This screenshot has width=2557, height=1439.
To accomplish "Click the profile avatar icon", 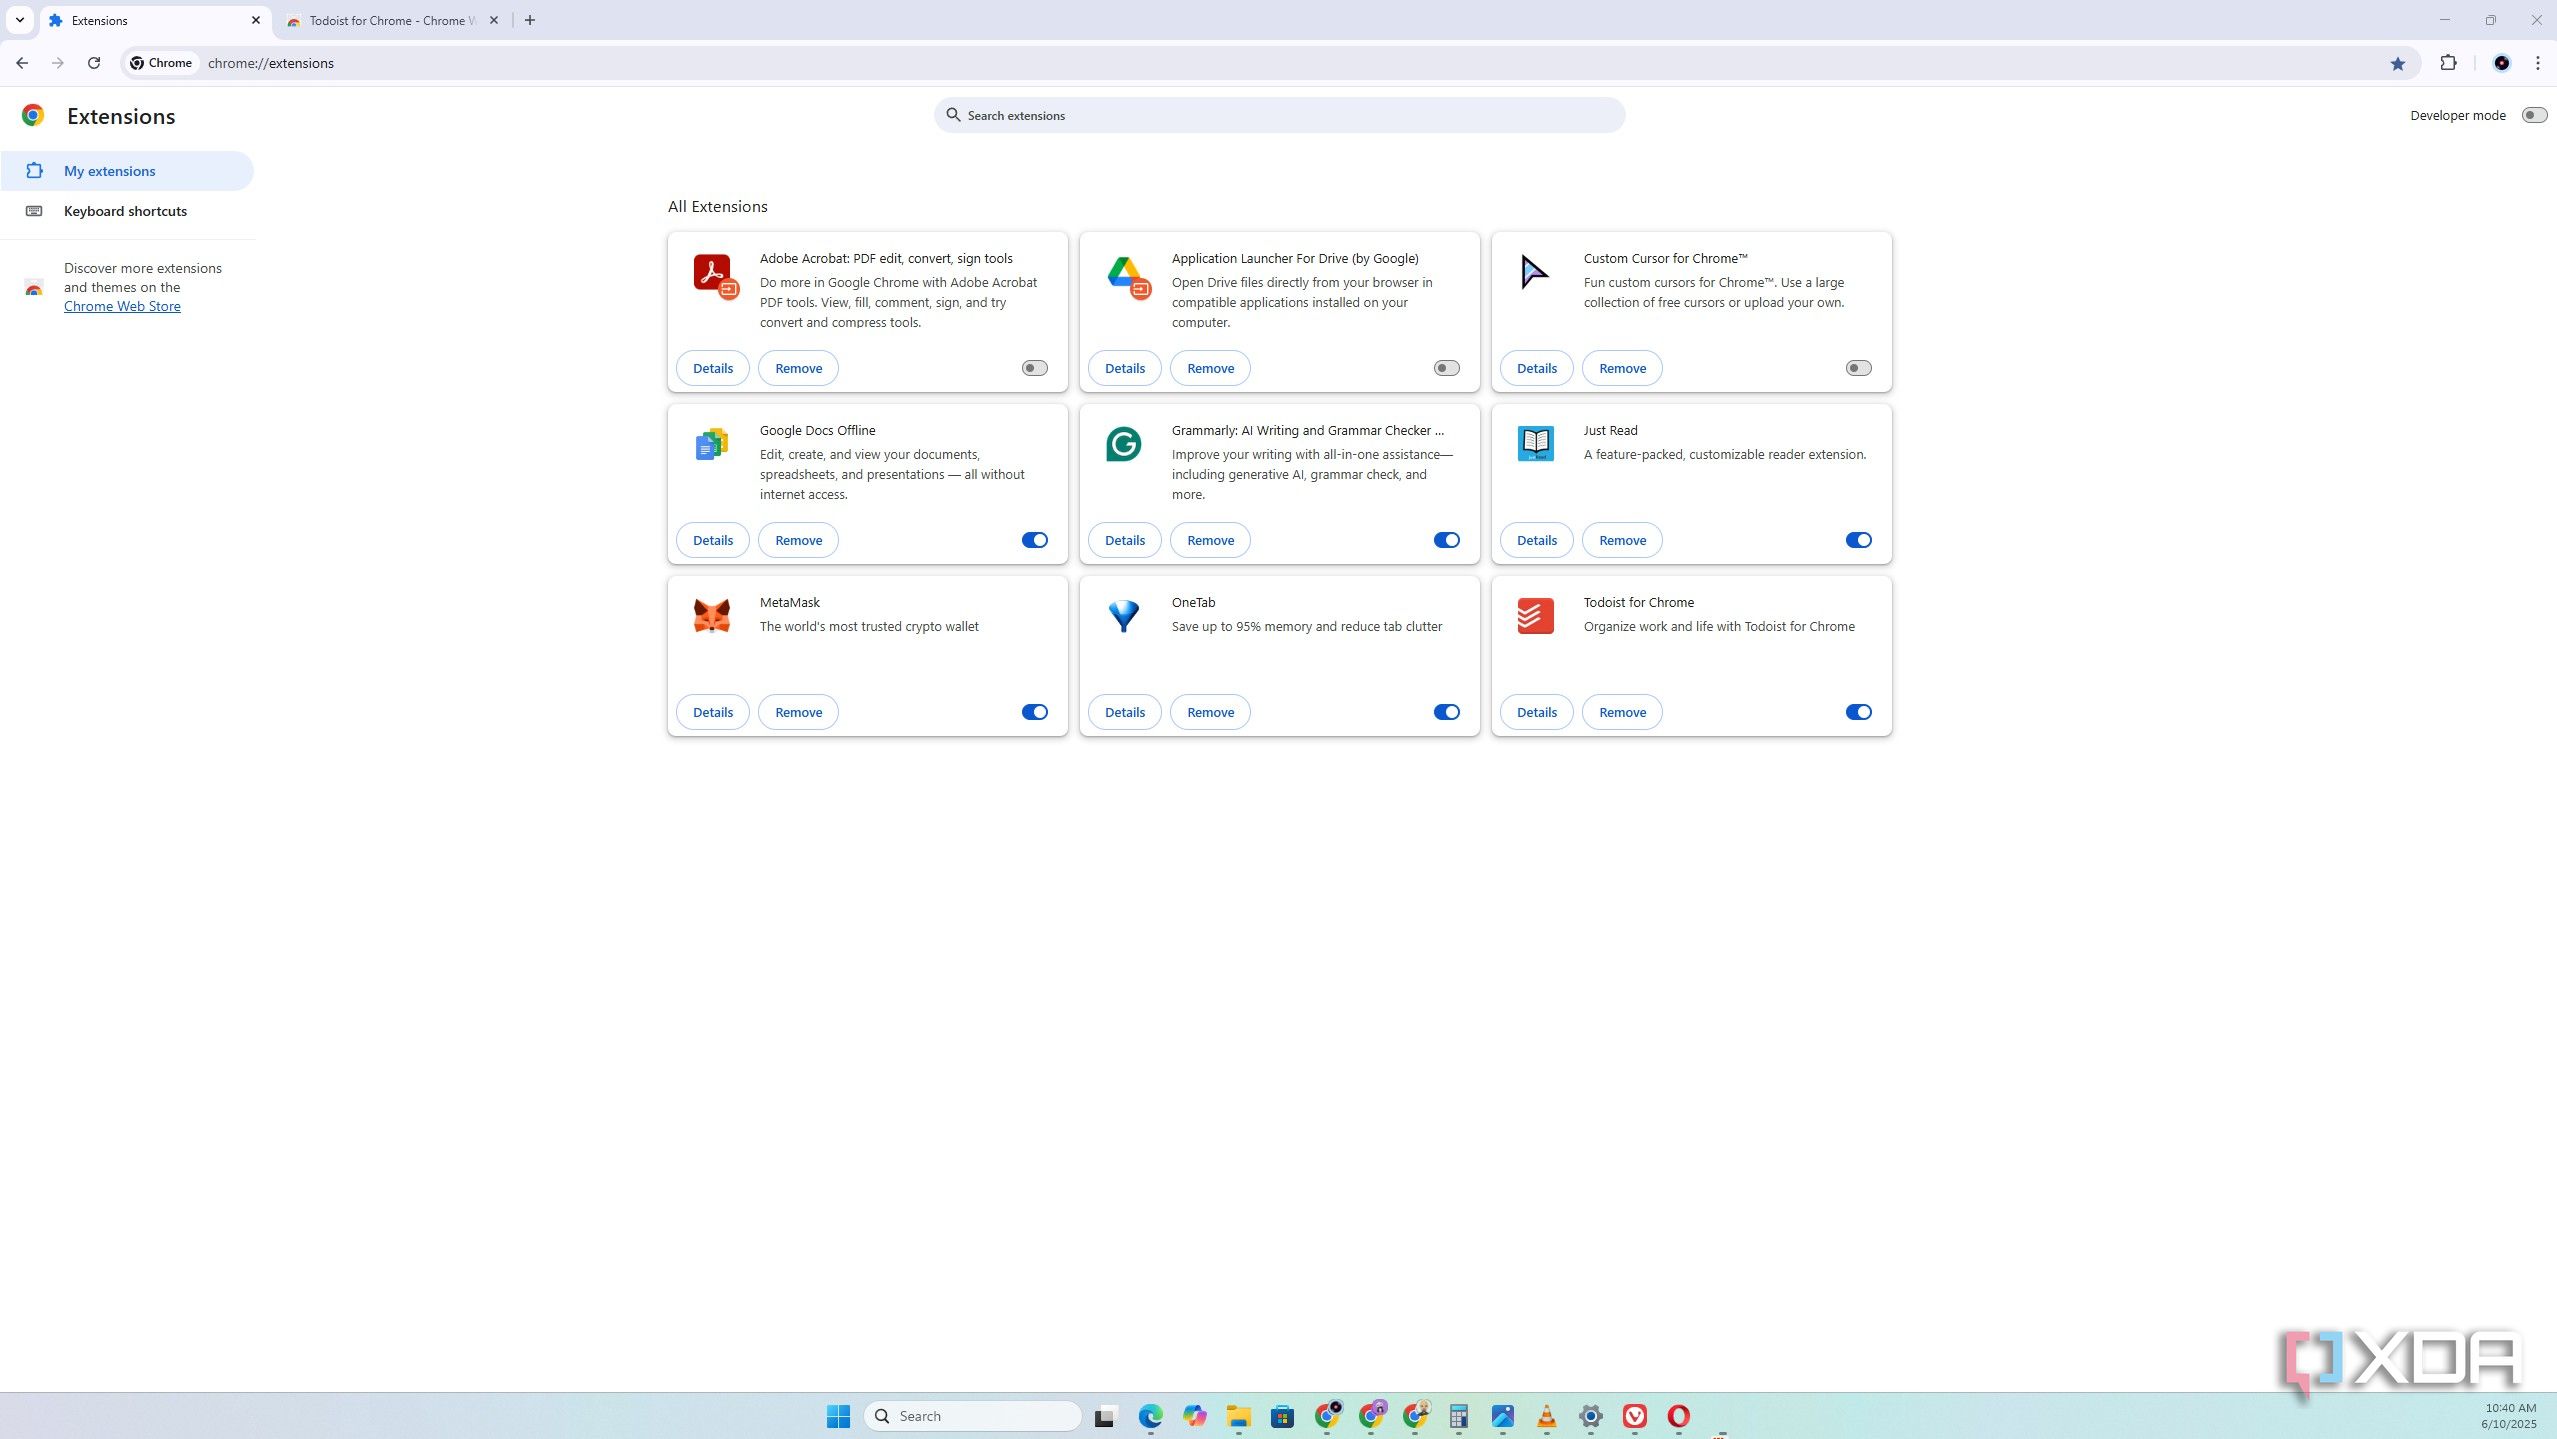I will pos(2501,63).
